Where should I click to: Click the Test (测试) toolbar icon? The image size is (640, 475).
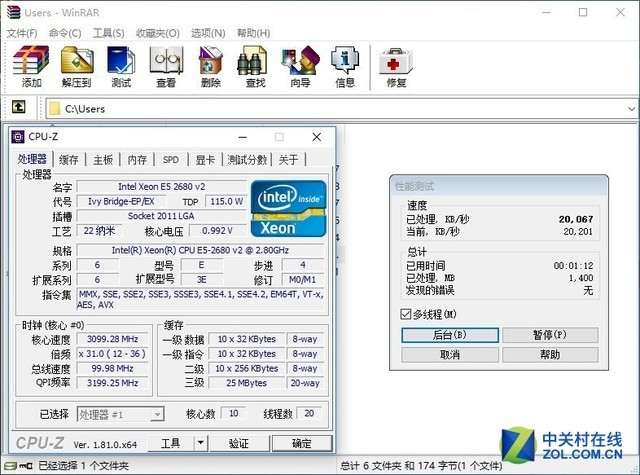point(121,60)
